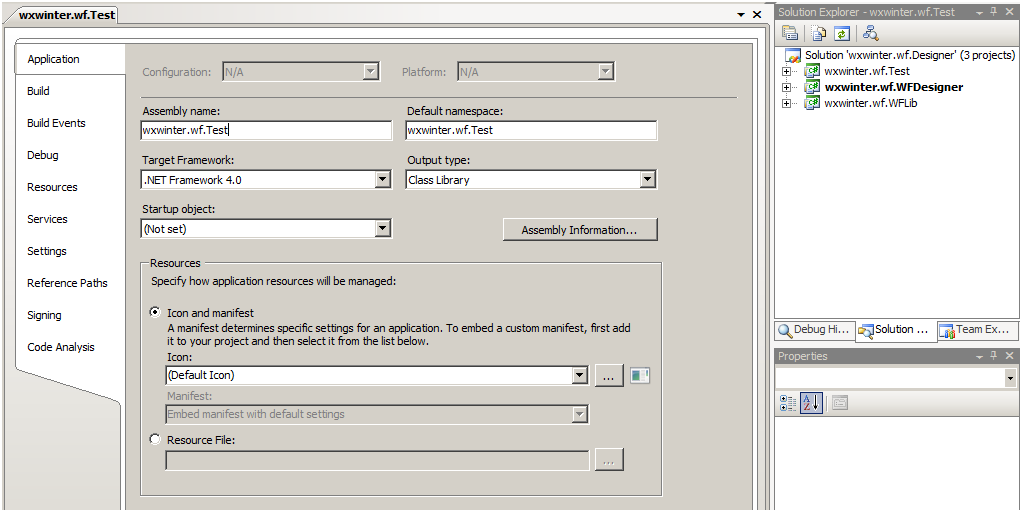Close the Solution Explorer panel

(x=1009, y=12)
